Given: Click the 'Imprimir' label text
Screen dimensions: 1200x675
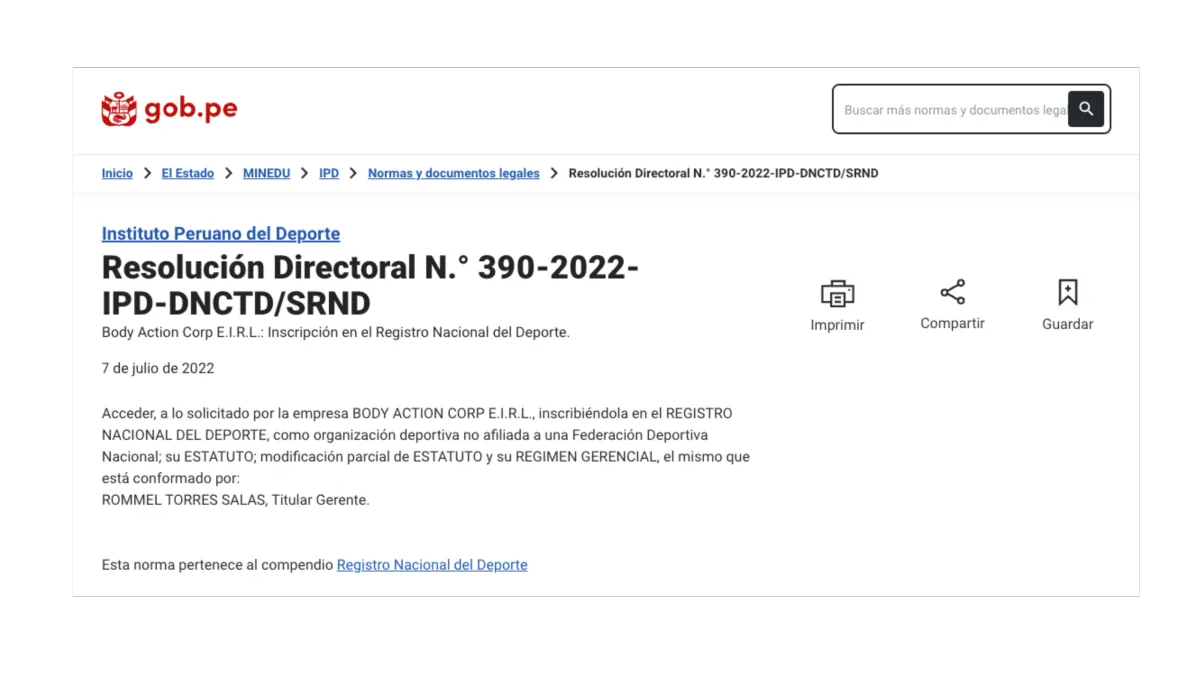Looking at the screenshot, I should pos(837,325).
